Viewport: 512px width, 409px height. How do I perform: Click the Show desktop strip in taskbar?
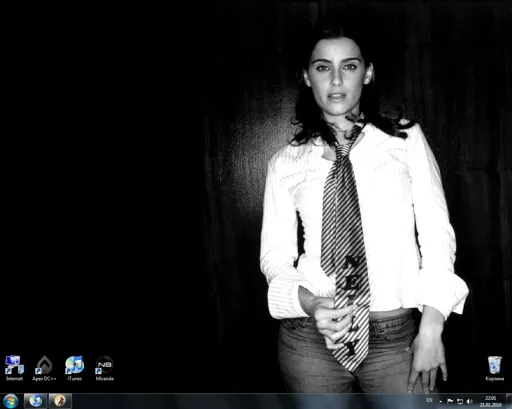point(509,401)
